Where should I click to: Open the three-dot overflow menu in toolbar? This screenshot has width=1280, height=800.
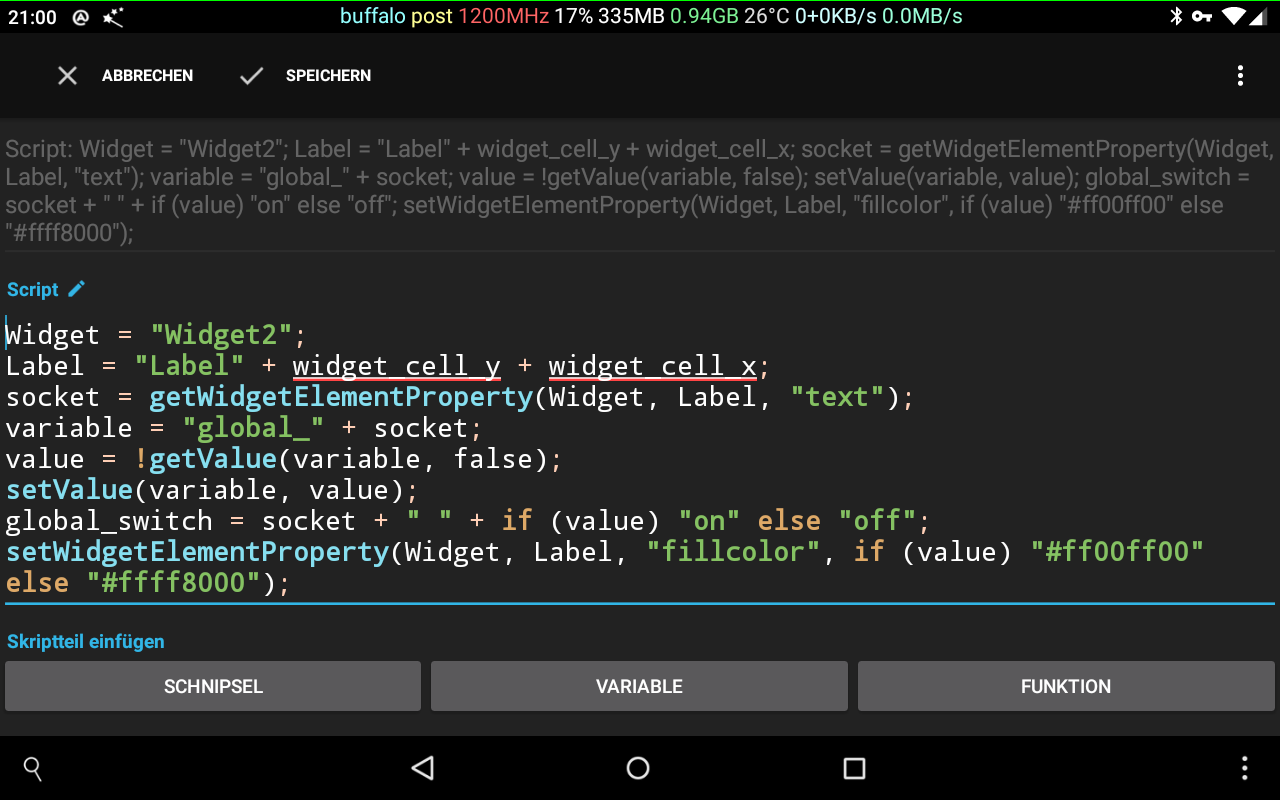click(x=1240, y=76)
